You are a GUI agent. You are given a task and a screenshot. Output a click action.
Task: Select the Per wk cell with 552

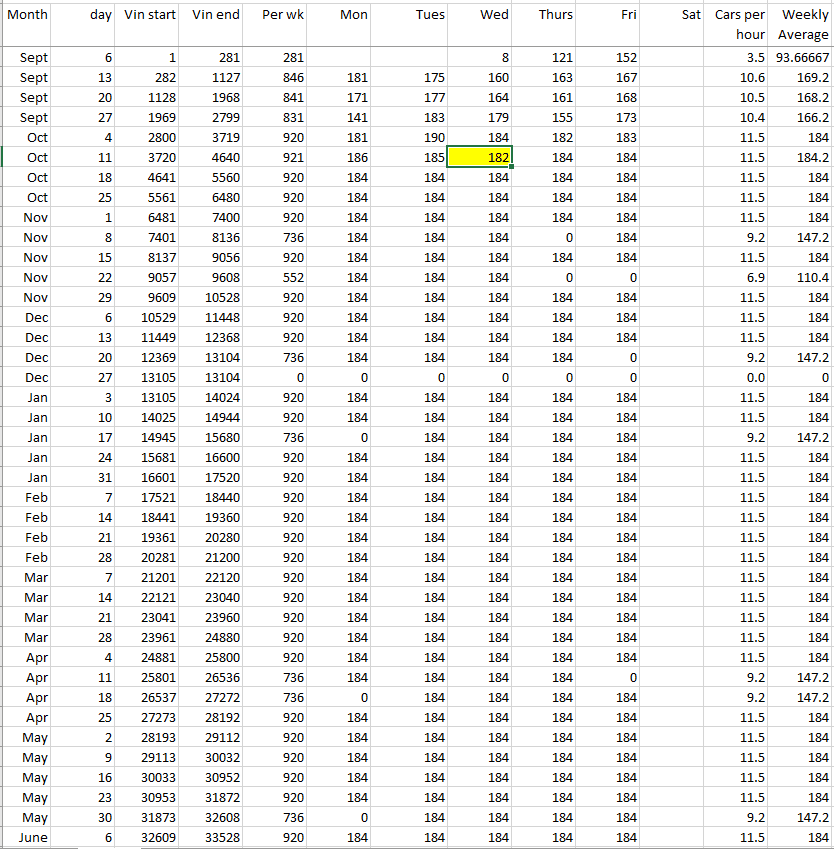pyautogui.click(x=276, y=277)
